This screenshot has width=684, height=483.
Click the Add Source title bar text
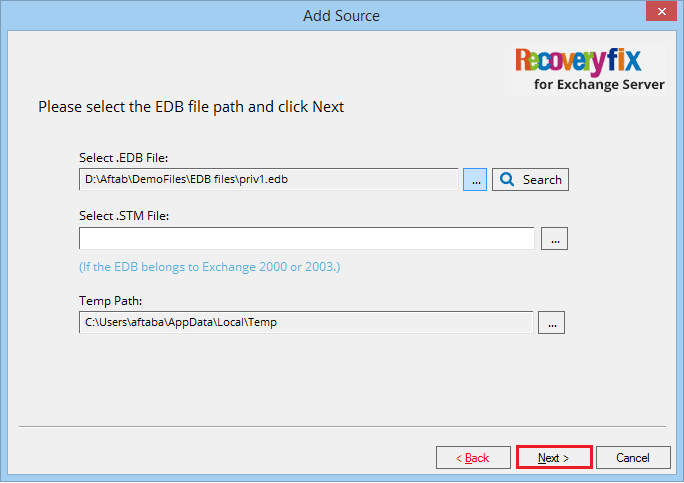(x=341, y=16)
